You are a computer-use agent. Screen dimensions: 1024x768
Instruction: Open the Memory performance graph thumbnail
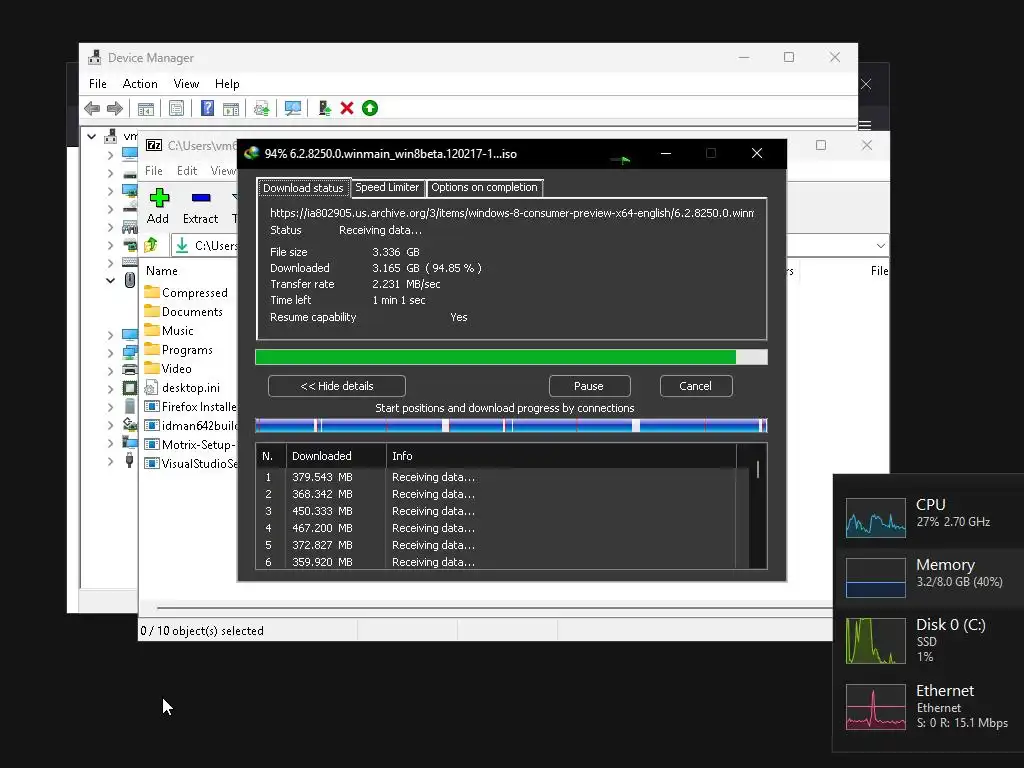click(x=876, y=577)
